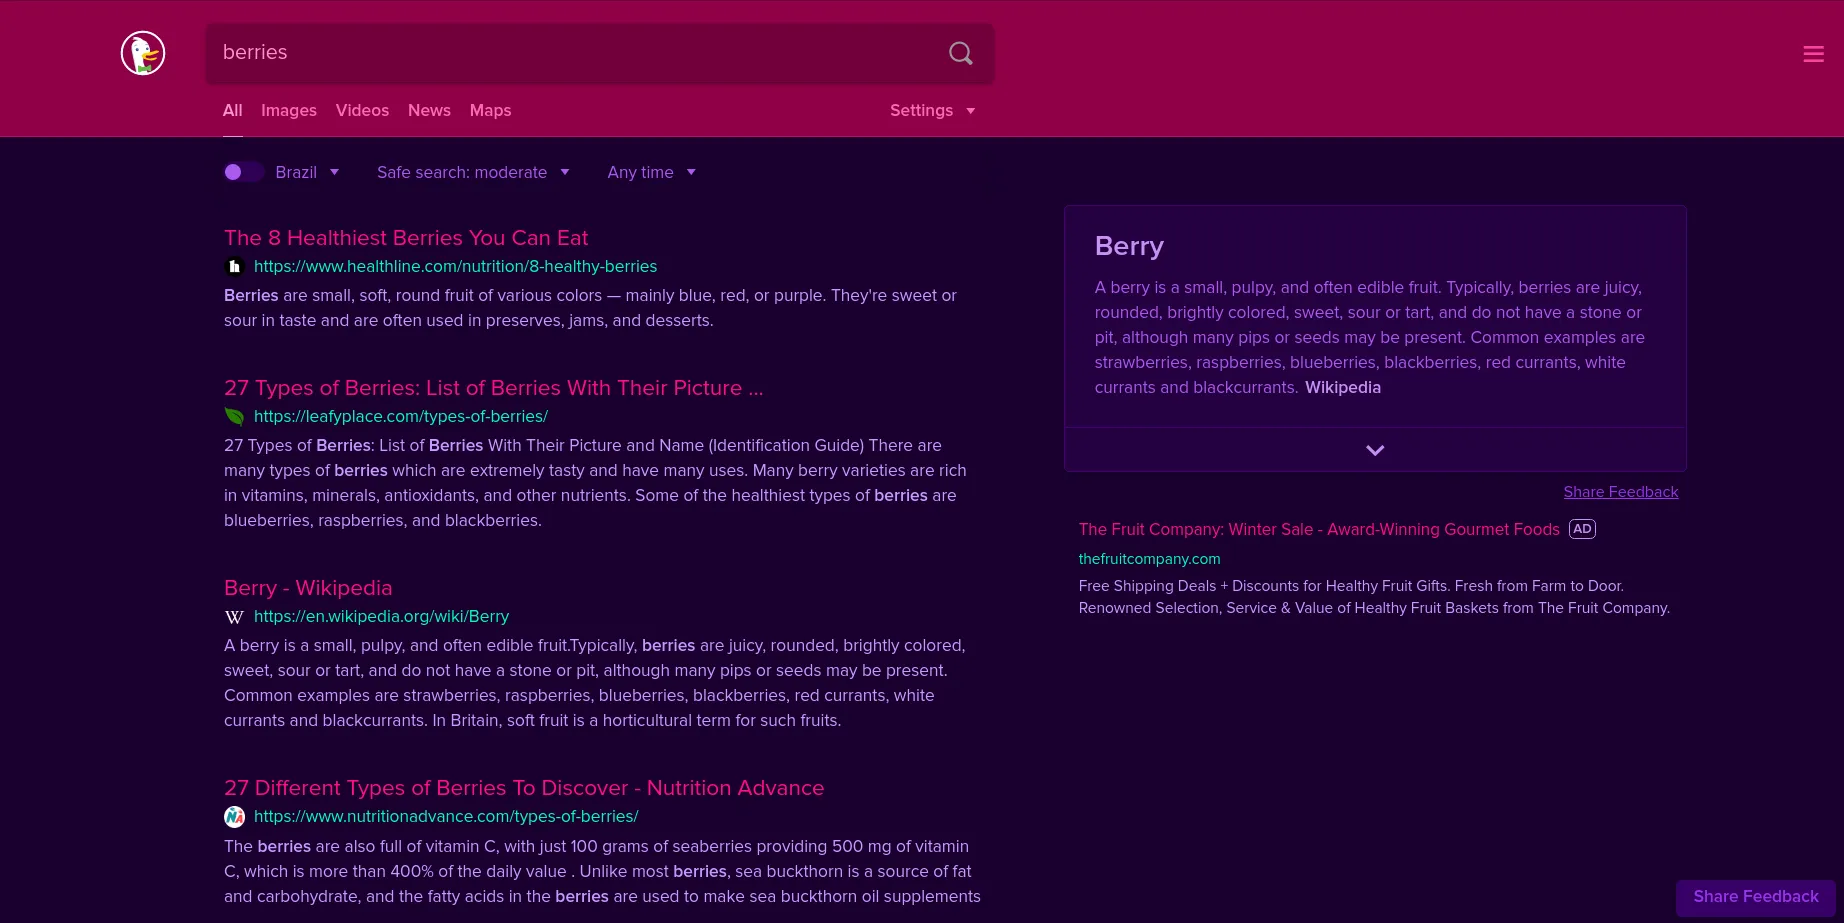Click the Healthline favicon
The height and width of the screenshot is (923, 1844).
tap(234, 266)
